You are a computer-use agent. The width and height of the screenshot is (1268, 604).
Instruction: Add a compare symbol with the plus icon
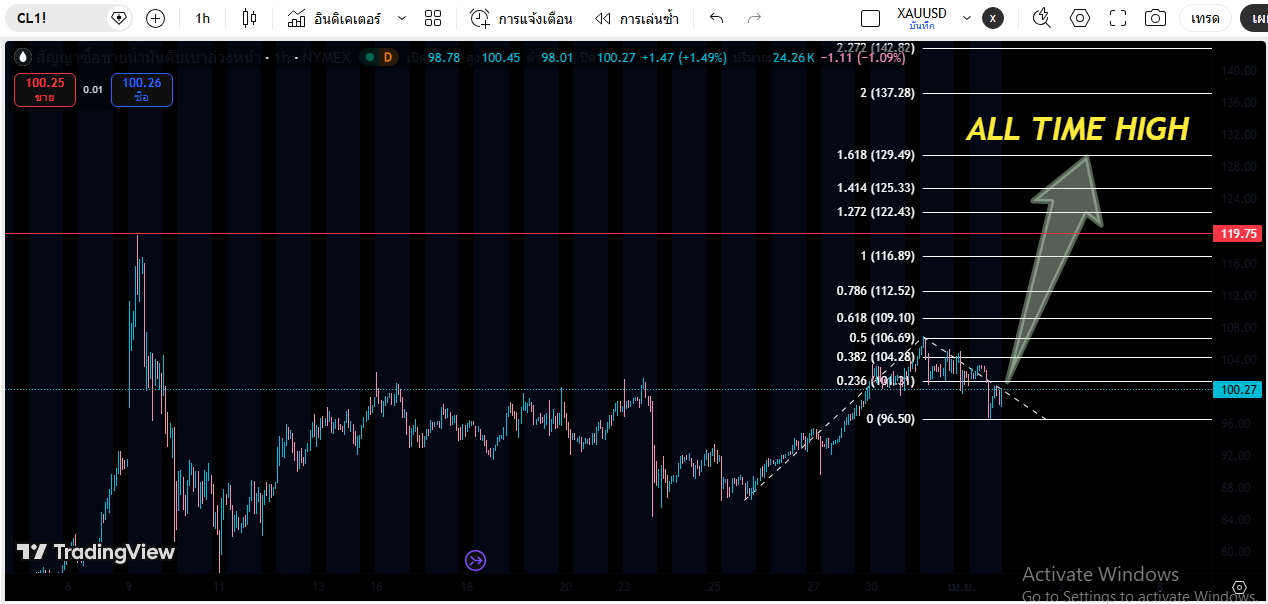[155, 18]
